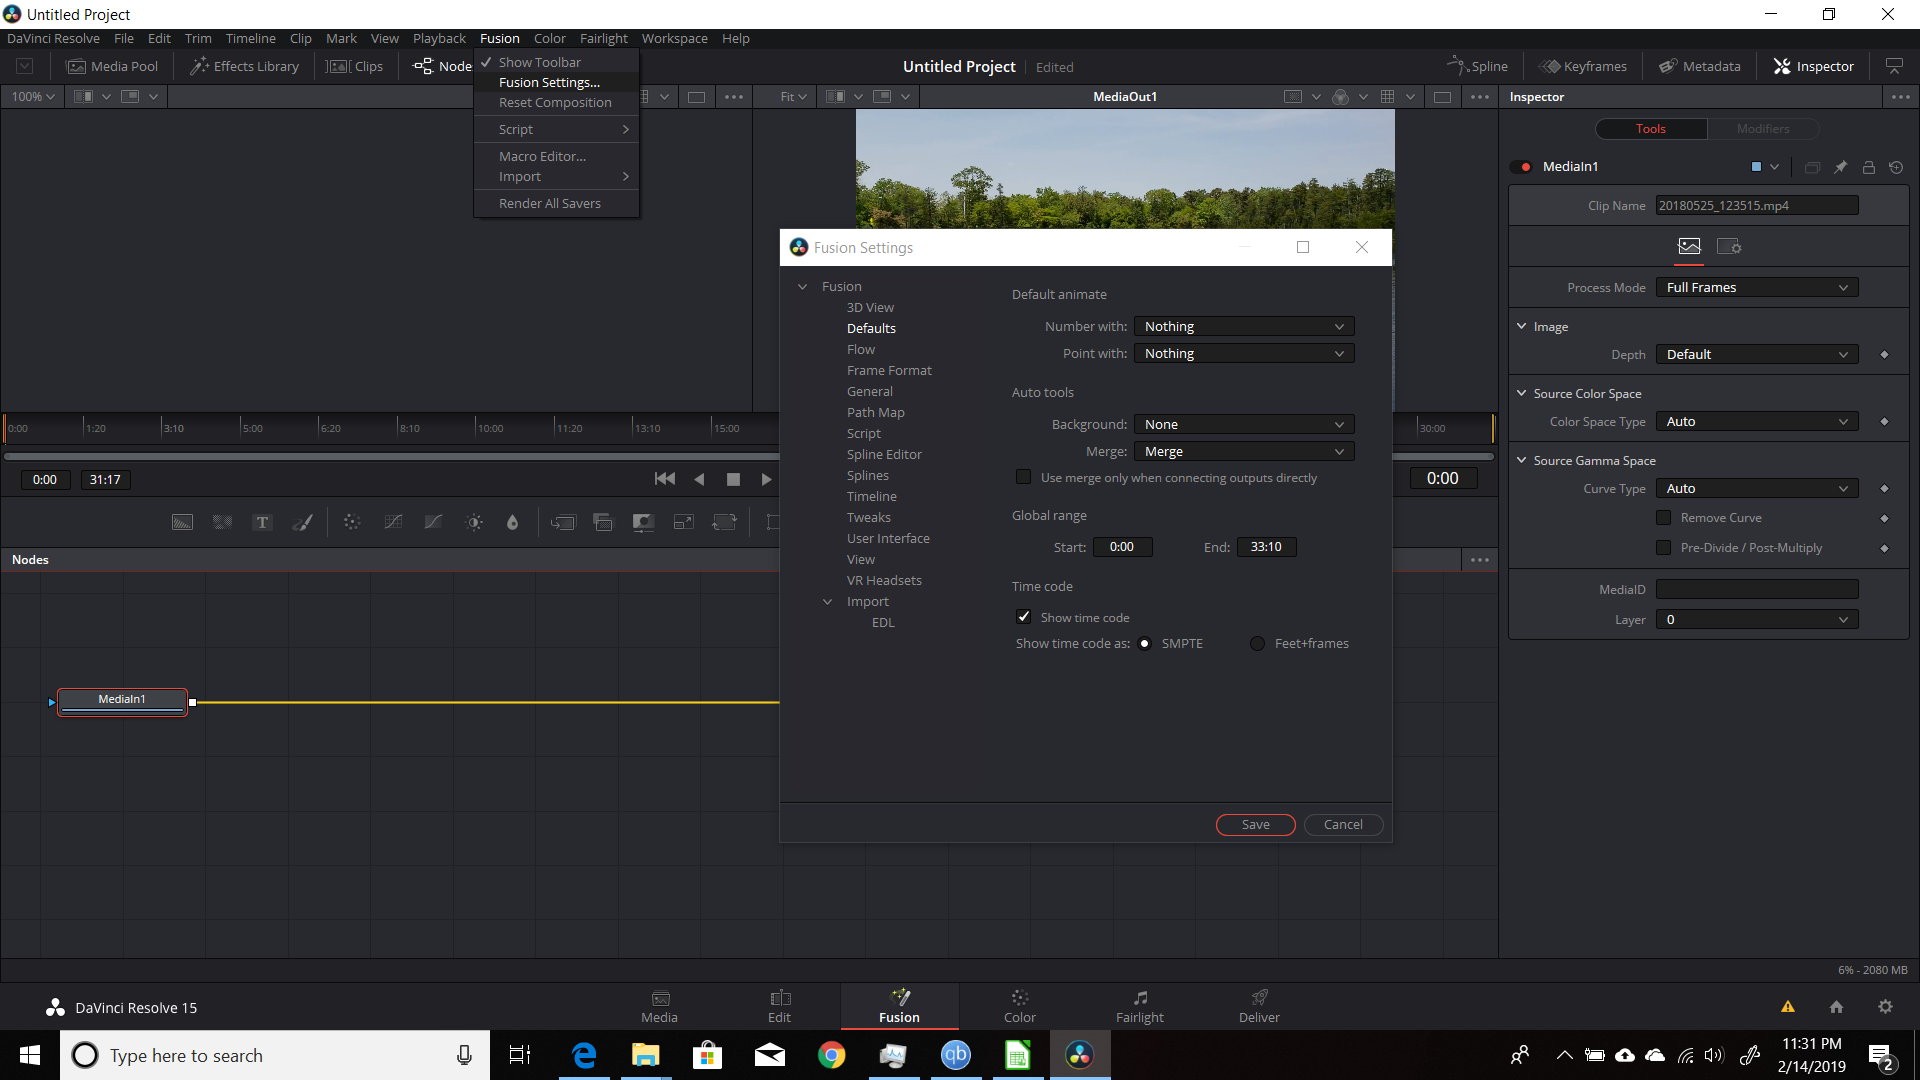
Task: Open the MediaIn1 Image settings tab icon
Action: 1689,246
